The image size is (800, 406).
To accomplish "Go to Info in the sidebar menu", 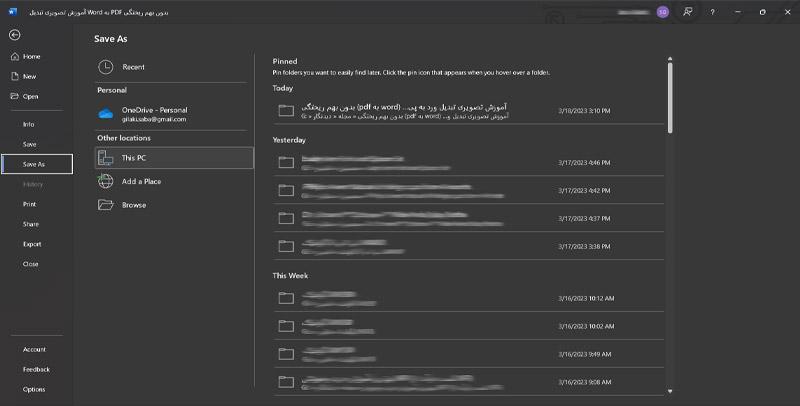I will (x=29, y=124).
